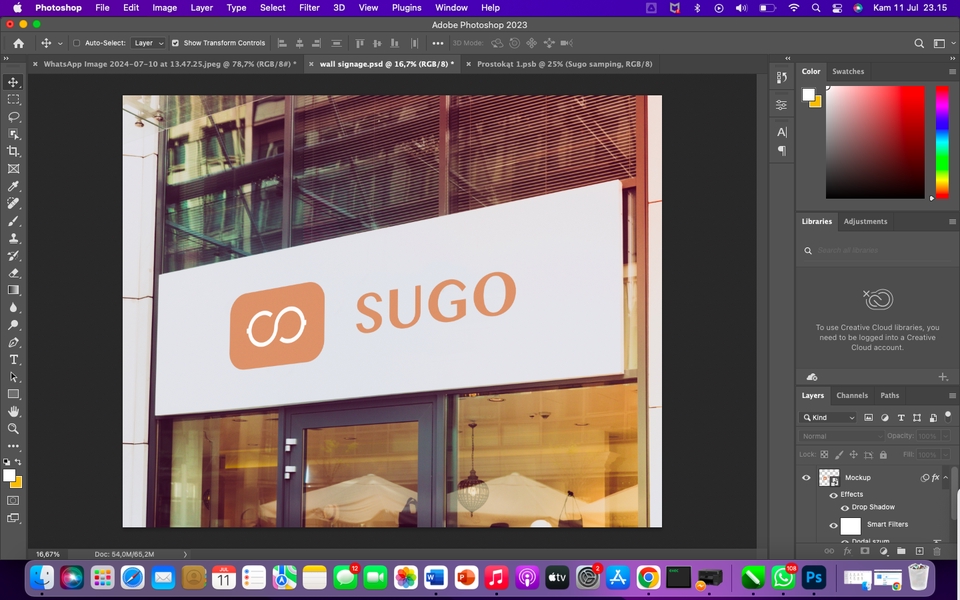Viewport: 960px width, 600px height.
Task: Click the Align left edges icon
Action: [x=281, y=43]
